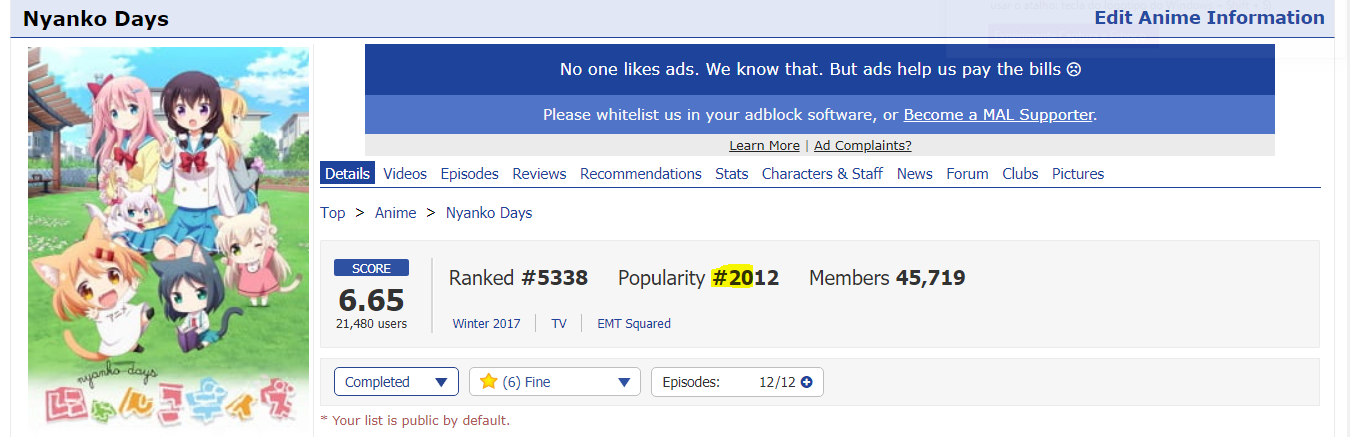Click the Winter 2017 season link
1350x437 pixels.
486,323
